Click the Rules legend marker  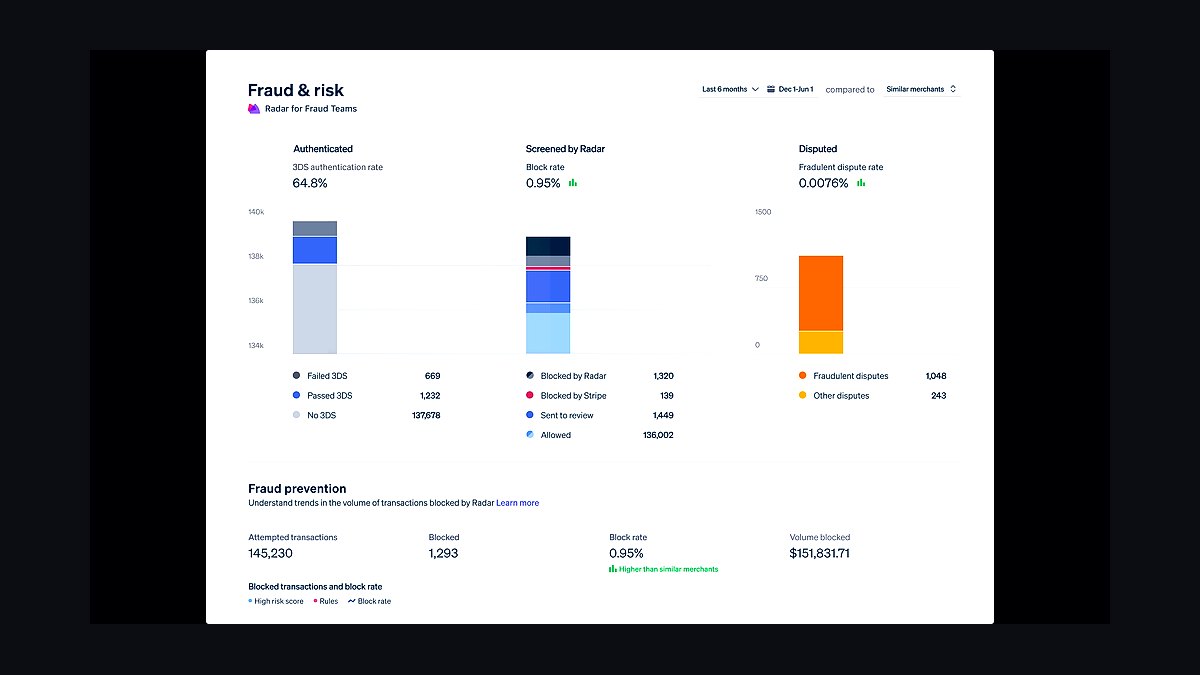pyautogui.click(x=315, y=601)
